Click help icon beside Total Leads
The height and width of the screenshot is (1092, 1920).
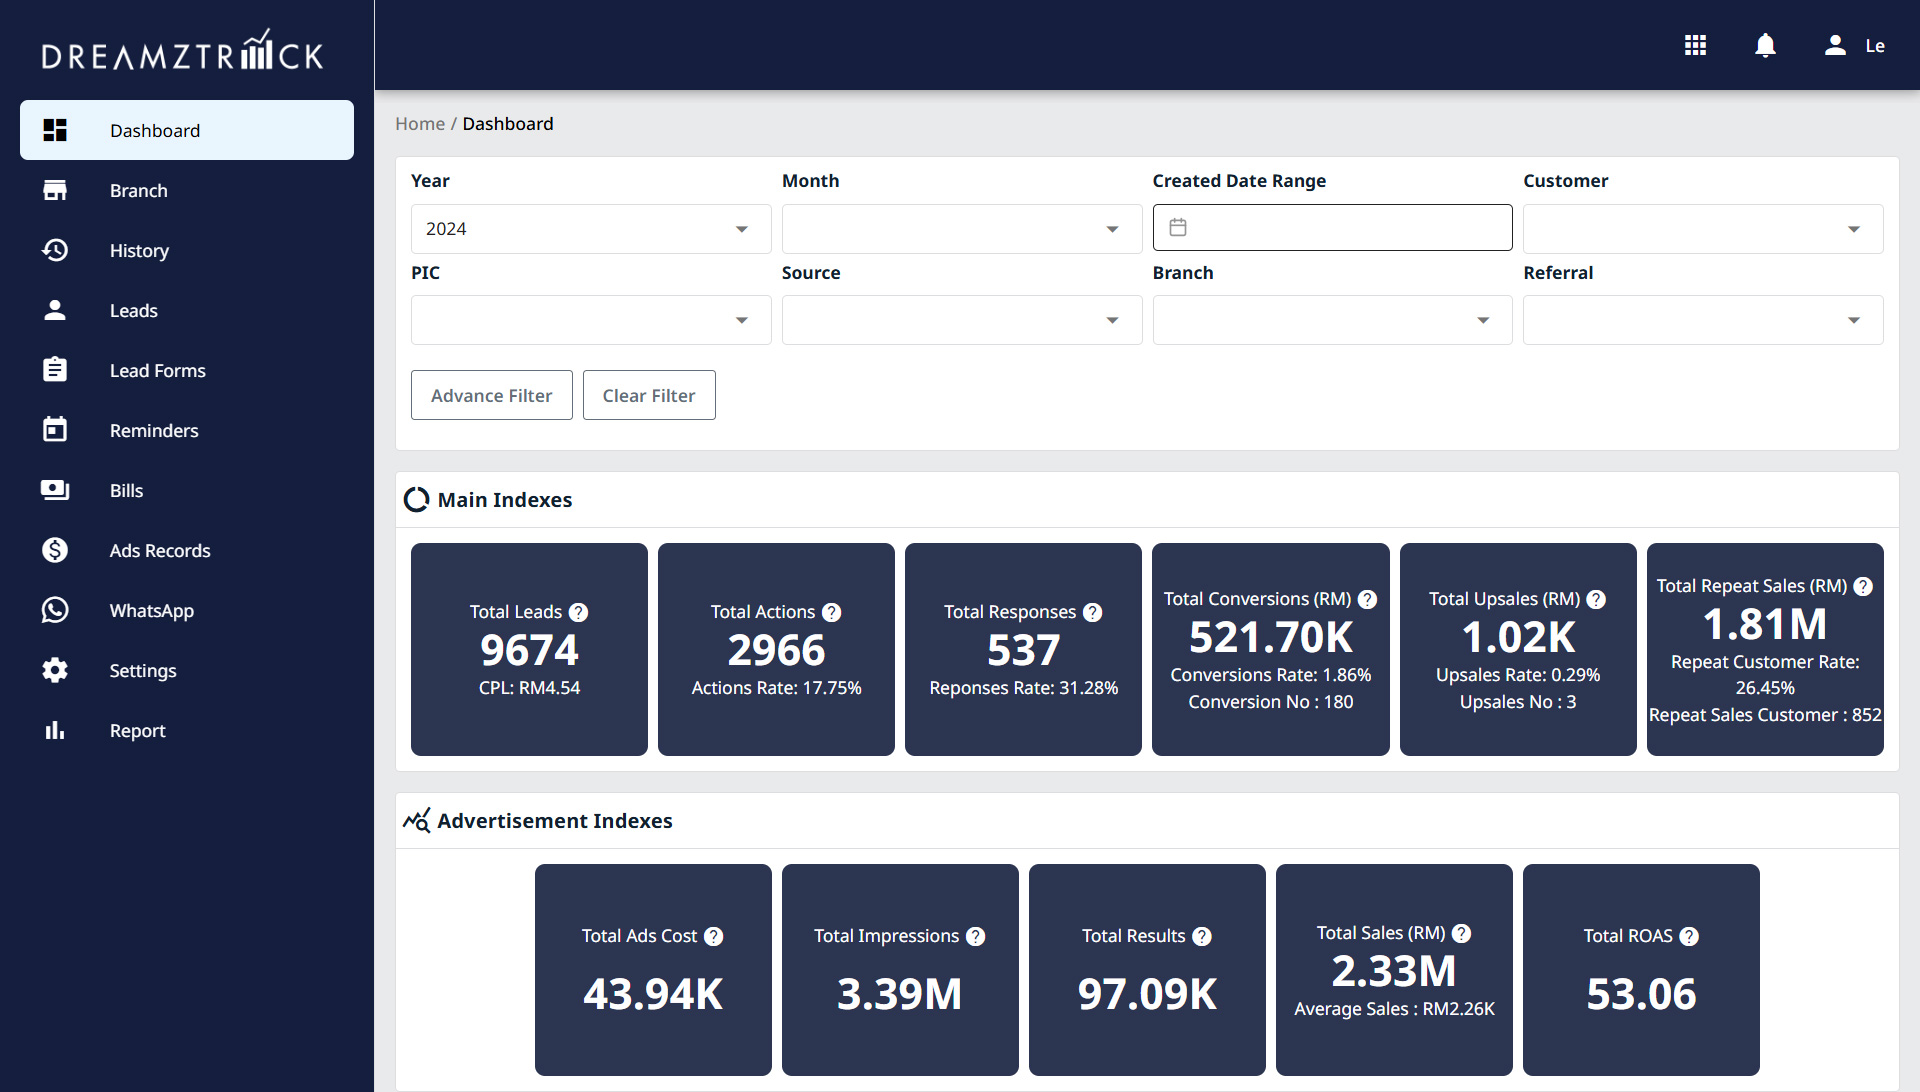pos(578,612)
